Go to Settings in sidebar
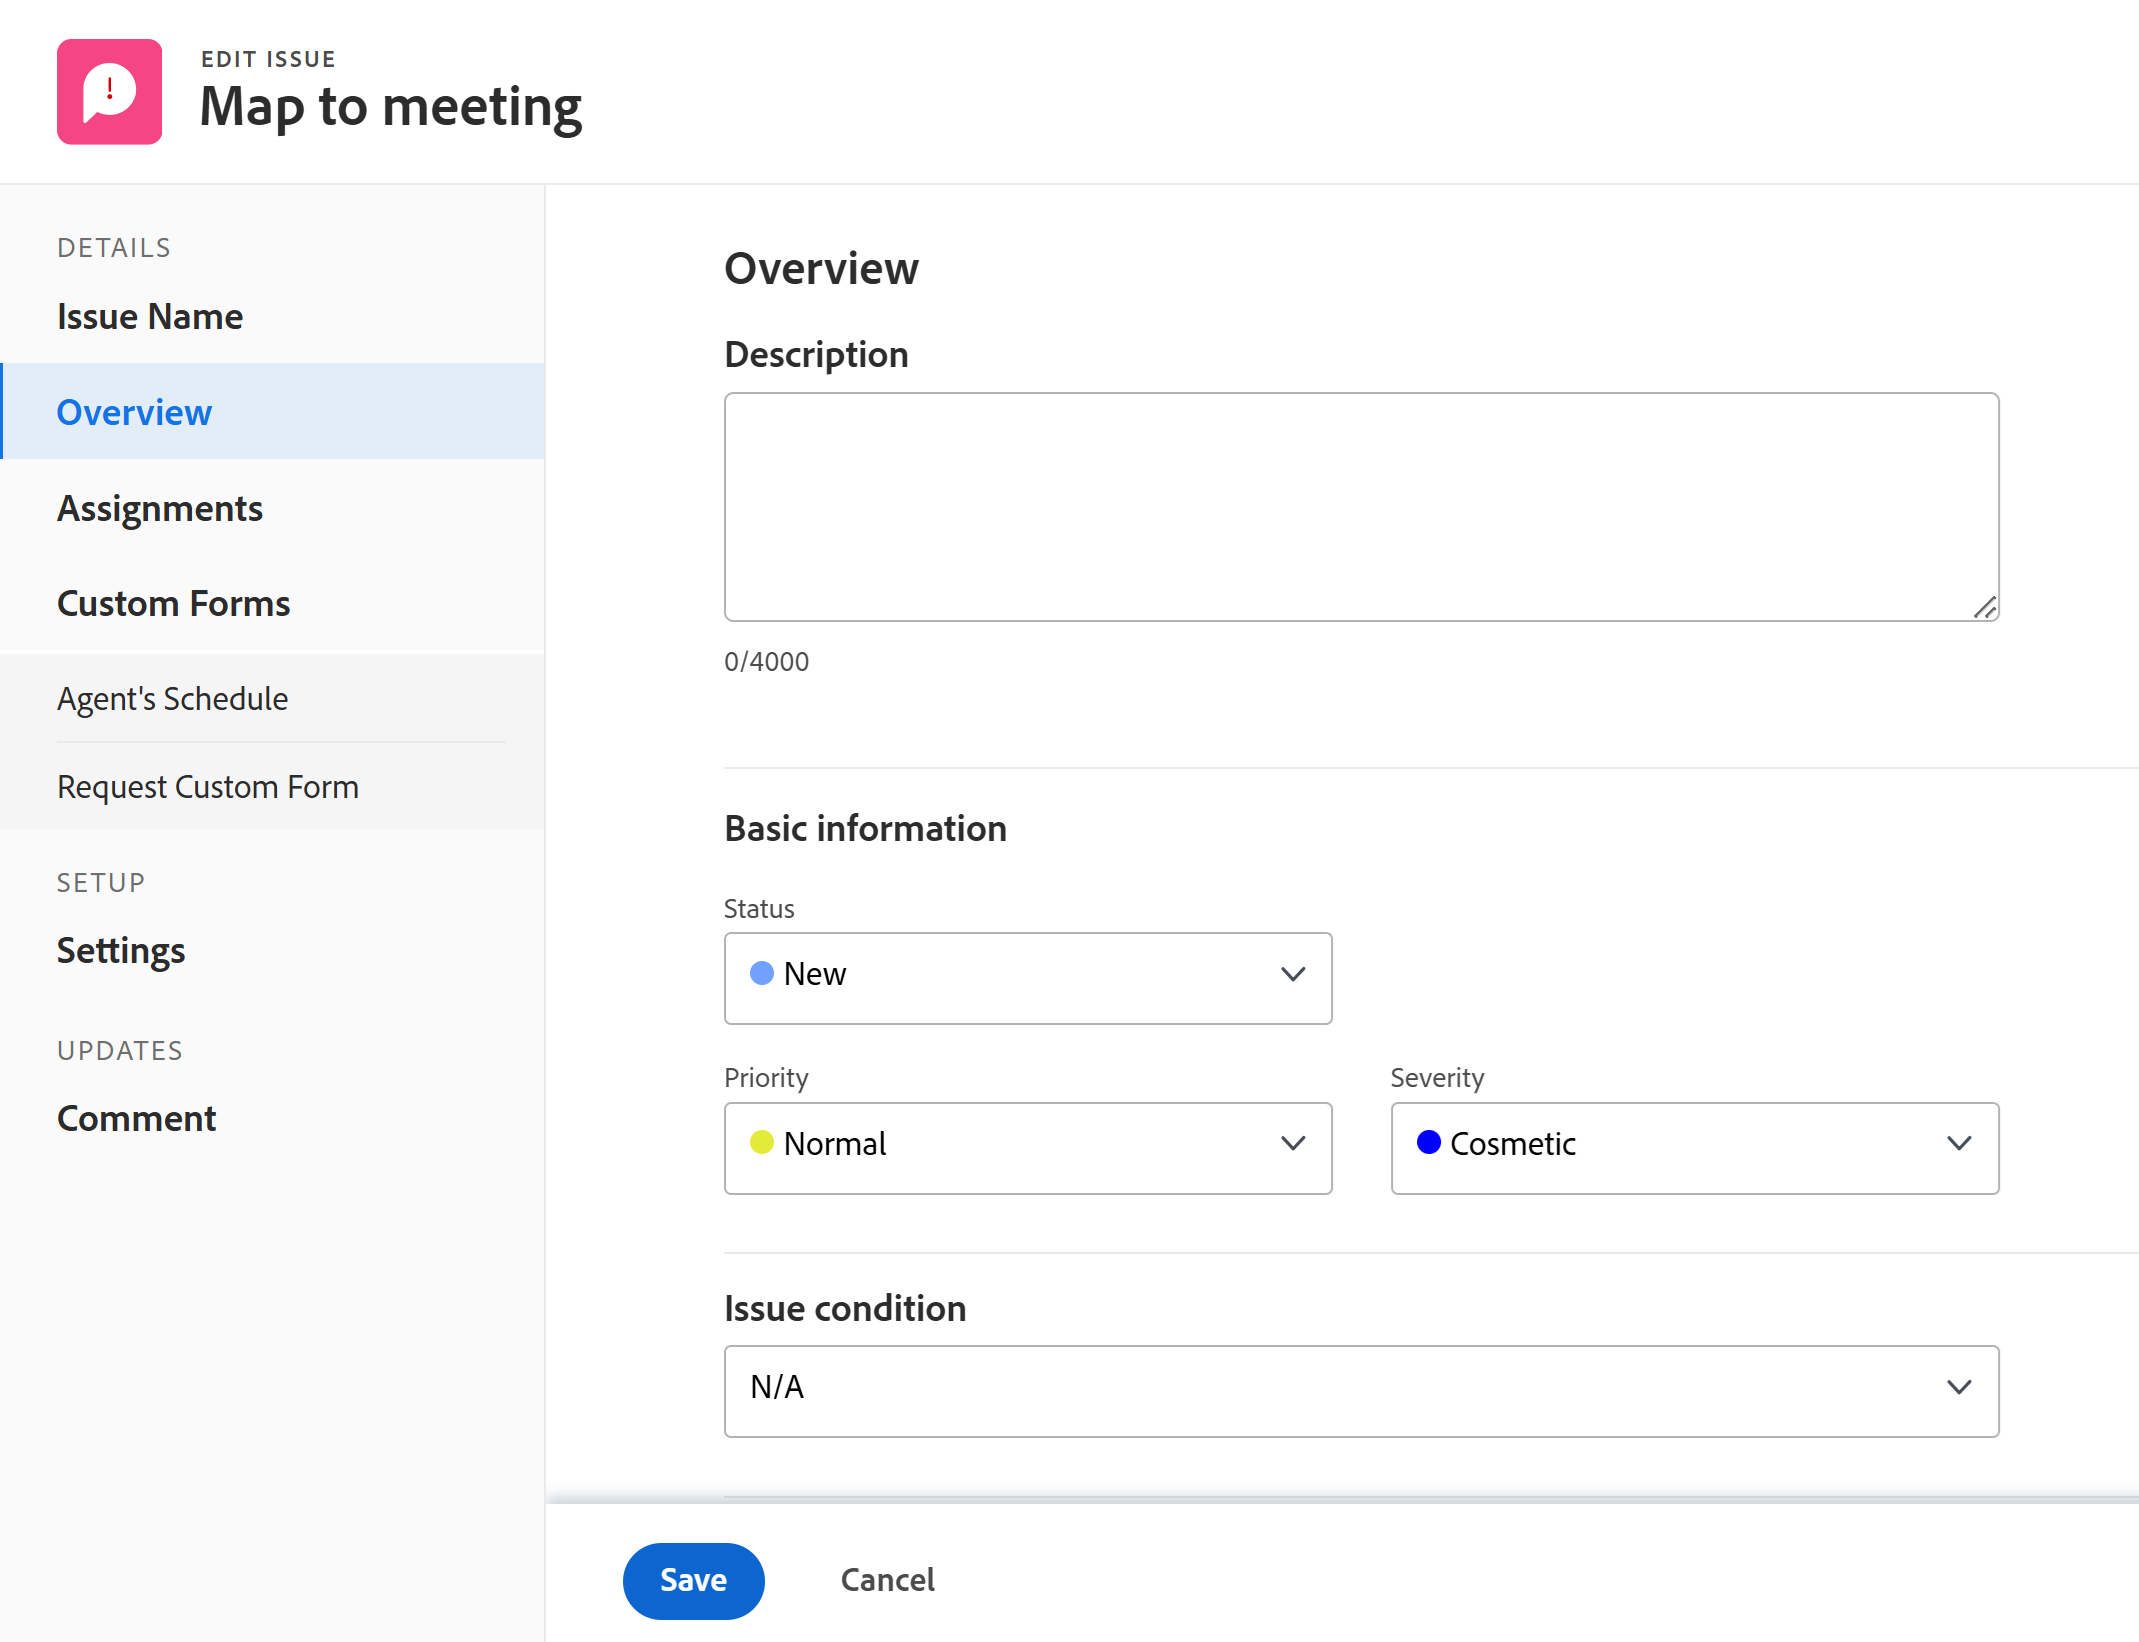The width and height of the screenshot is (2139, 1642). point(121,950)
